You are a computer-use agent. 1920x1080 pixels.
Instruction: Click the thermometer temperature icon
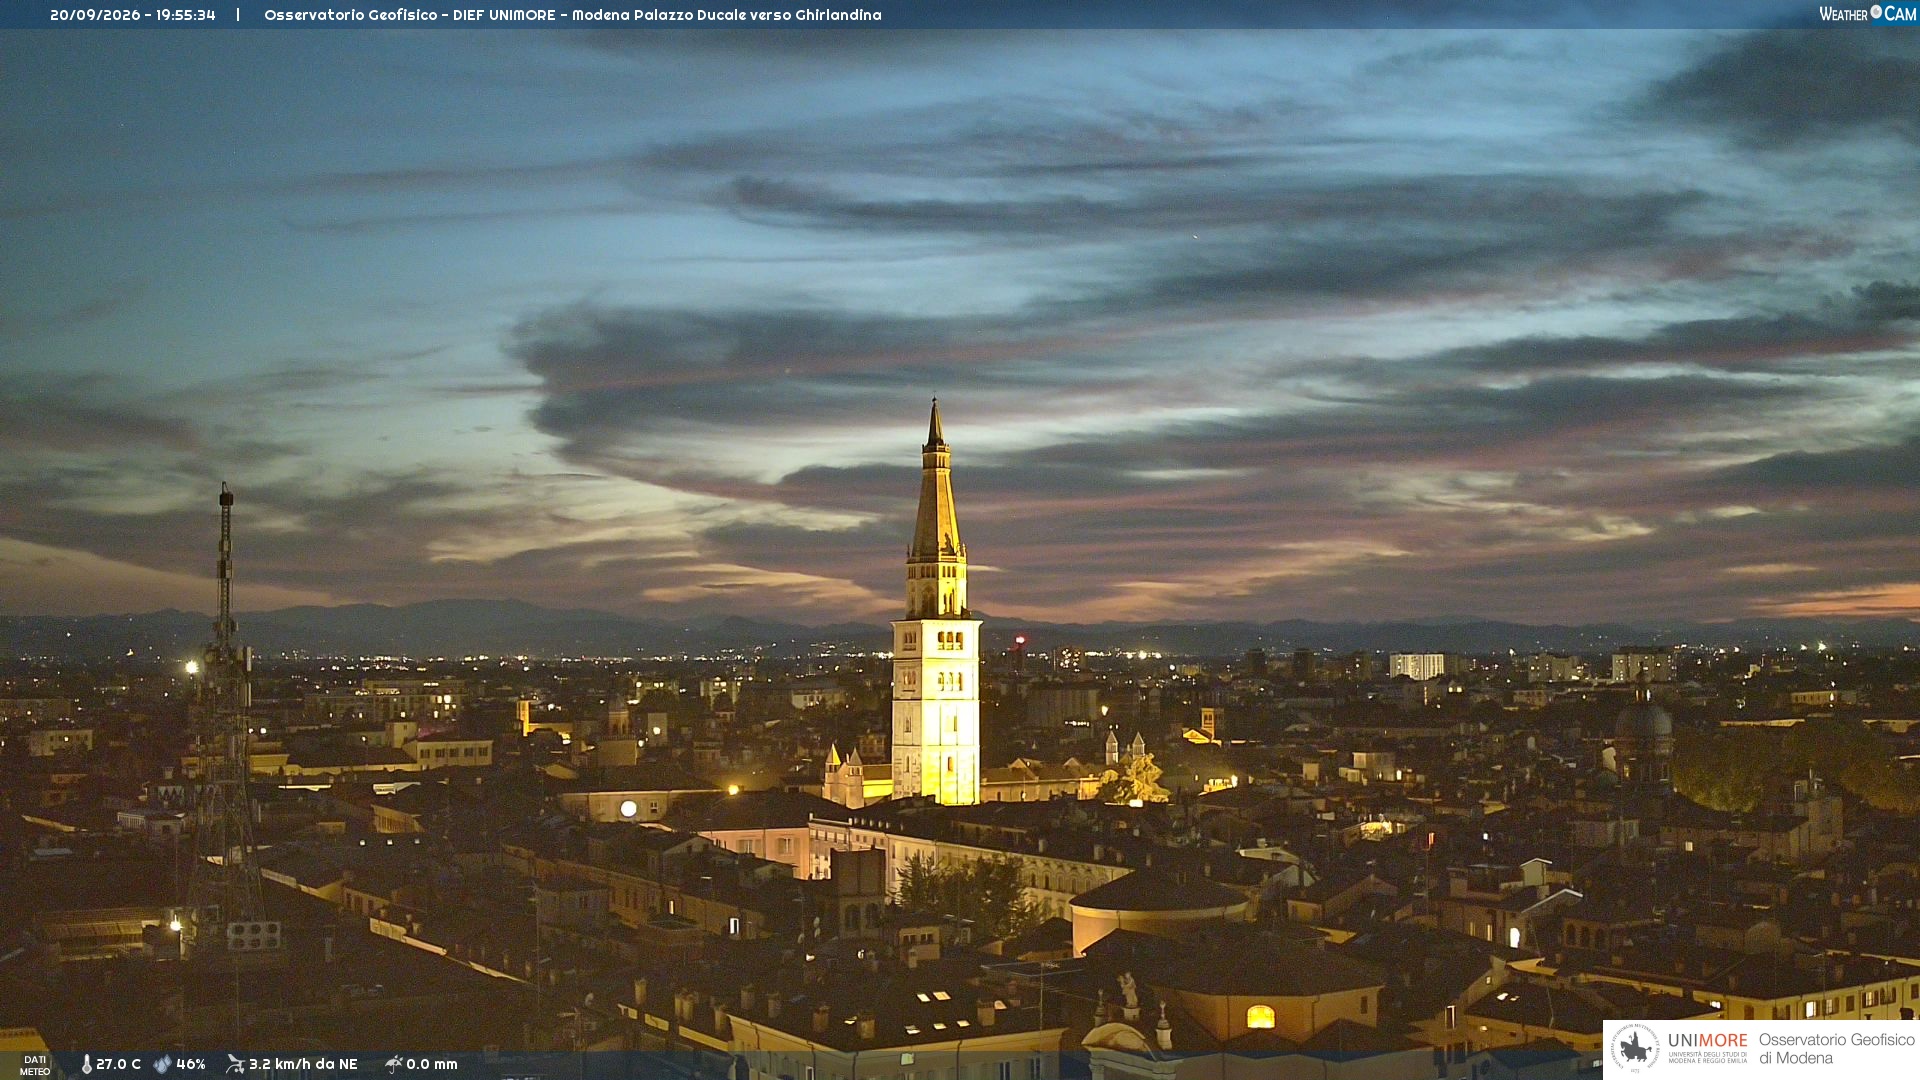(86, 1064)
